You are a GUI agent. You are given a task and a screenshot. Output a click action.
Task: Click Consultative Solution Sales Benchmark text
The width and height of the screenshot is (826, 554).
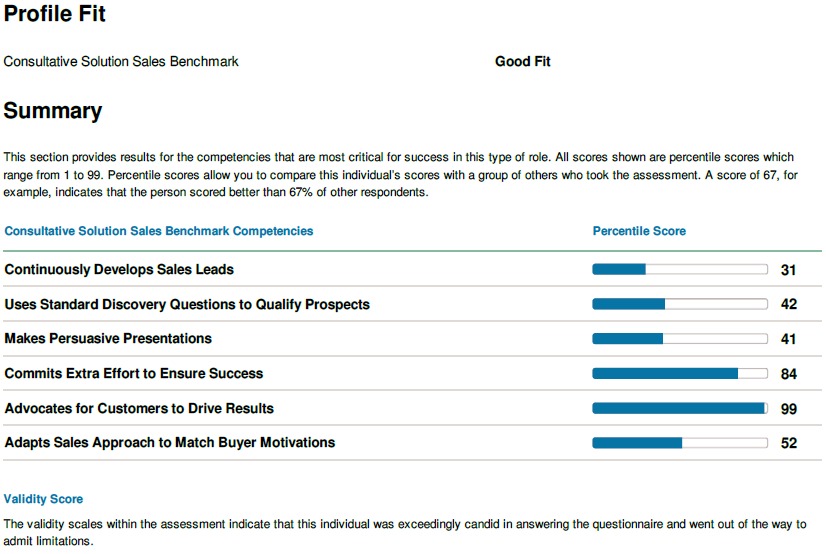(x=121, y=62)
